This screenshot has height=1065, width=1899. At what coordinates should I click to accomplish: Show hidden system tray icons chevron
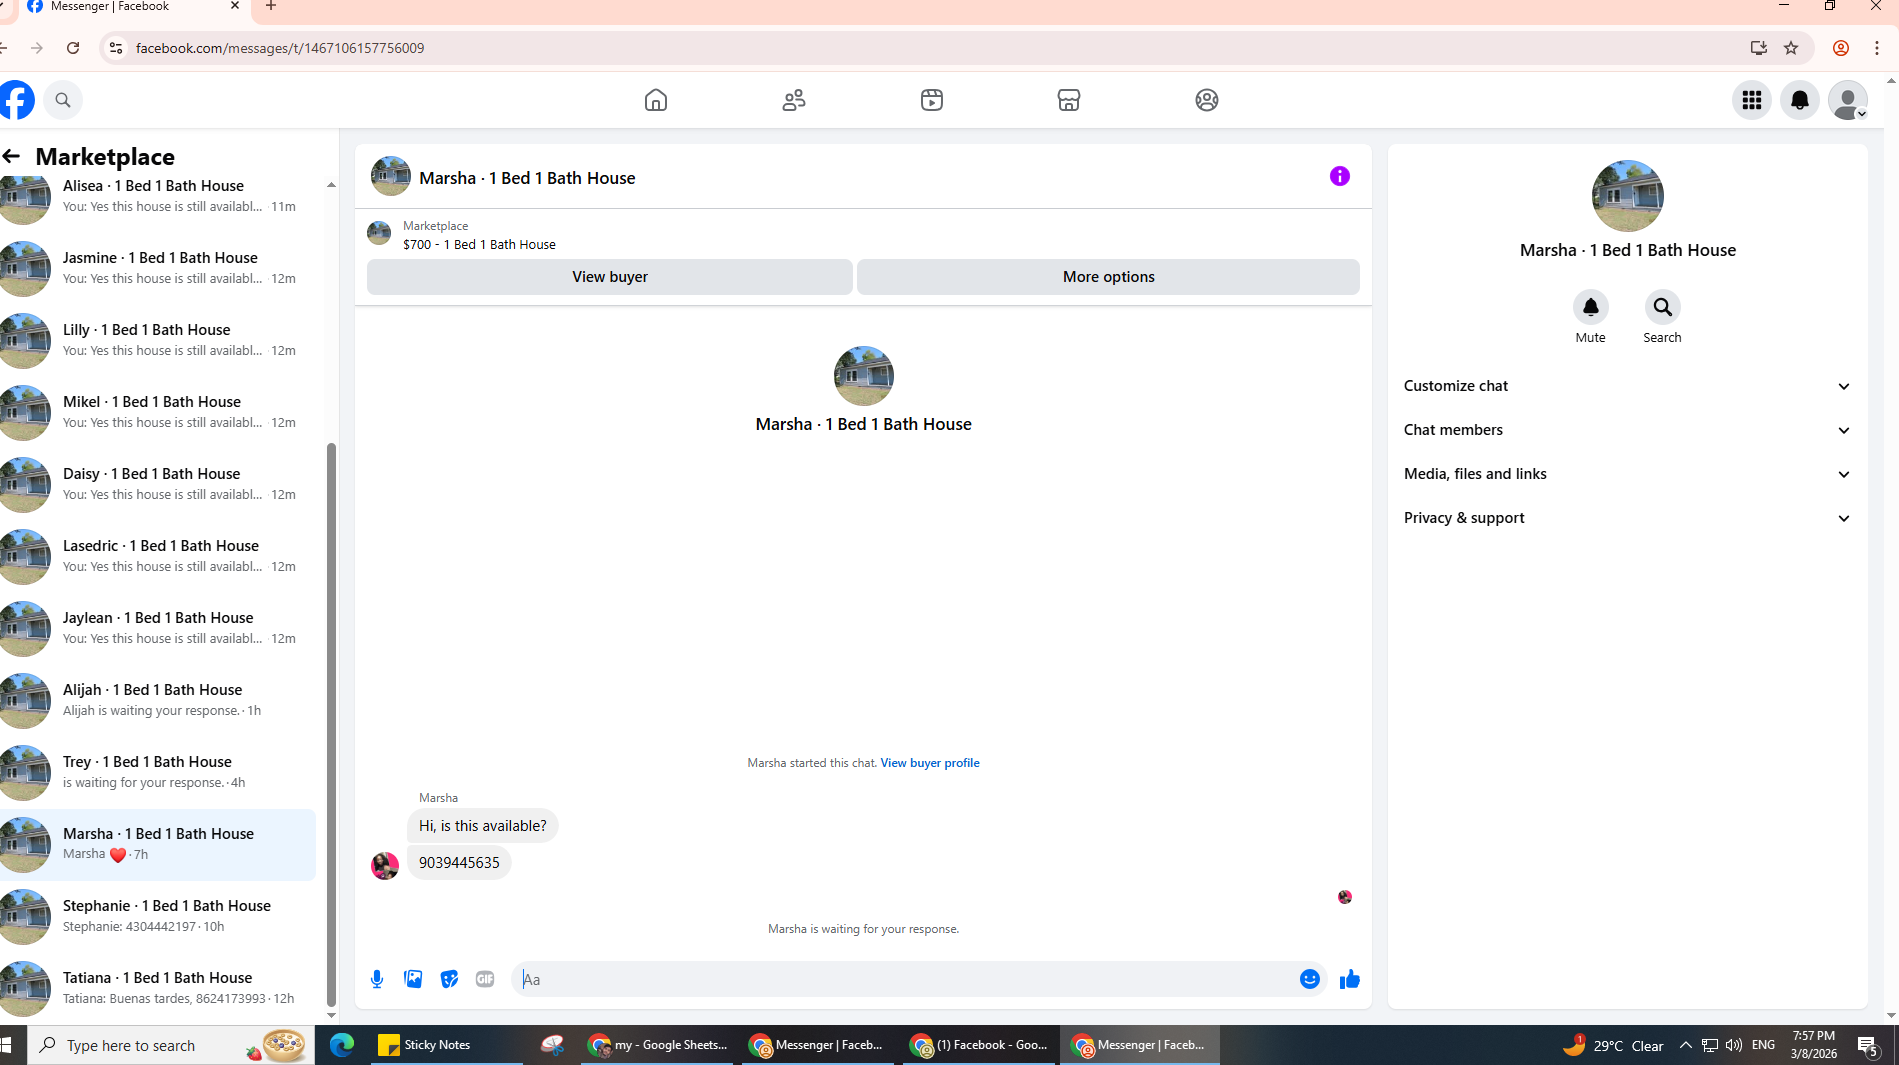coord(1685,1045)
